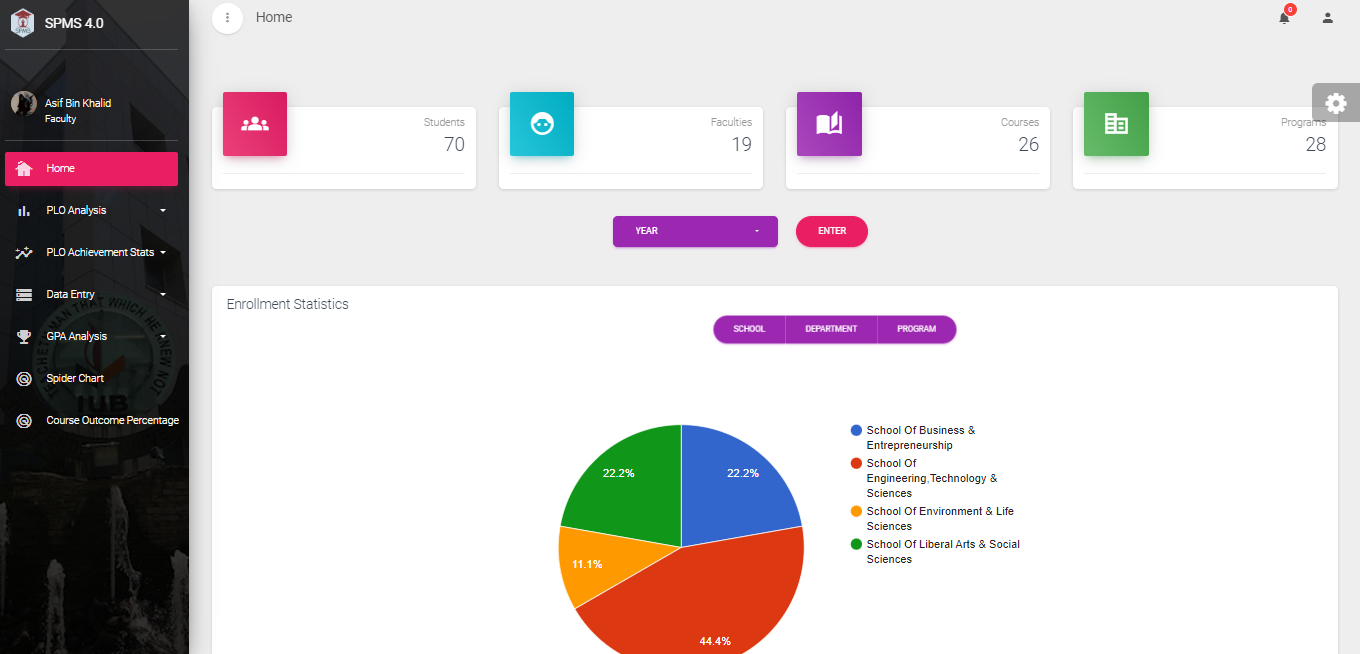Screen dimensions: 1360x654
Task: Expand the Data Entry menu
Action: click(91, 295)
